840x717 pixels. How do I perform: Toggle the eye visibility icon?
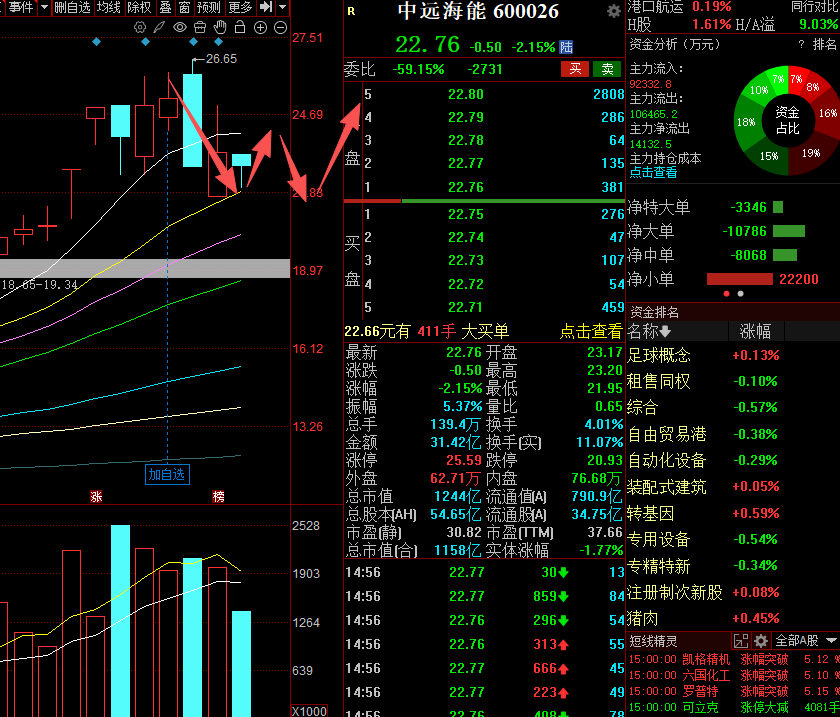pyautogui.click(x=179, y=27)
